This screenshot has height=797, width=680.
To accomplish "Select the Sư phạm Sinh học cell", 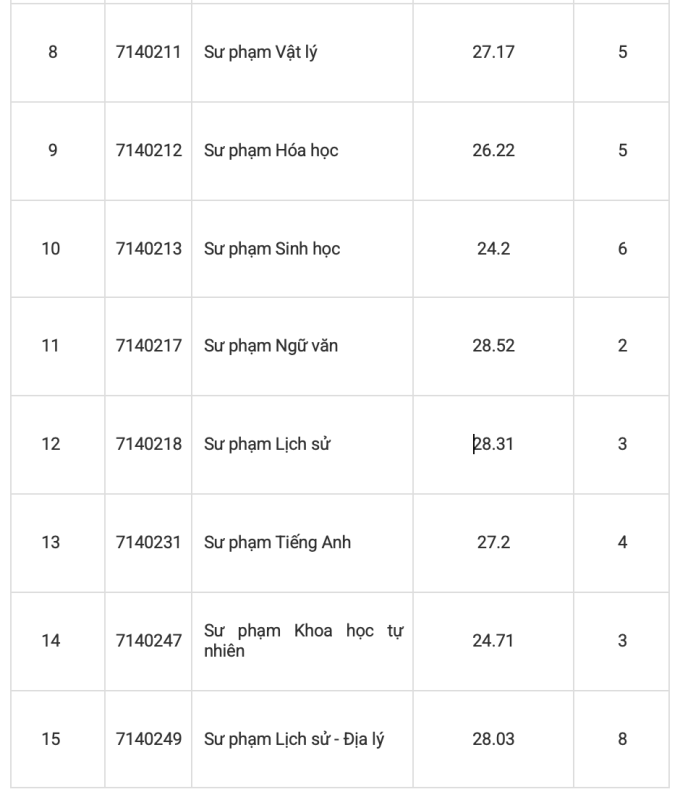I will coord(302,249).
